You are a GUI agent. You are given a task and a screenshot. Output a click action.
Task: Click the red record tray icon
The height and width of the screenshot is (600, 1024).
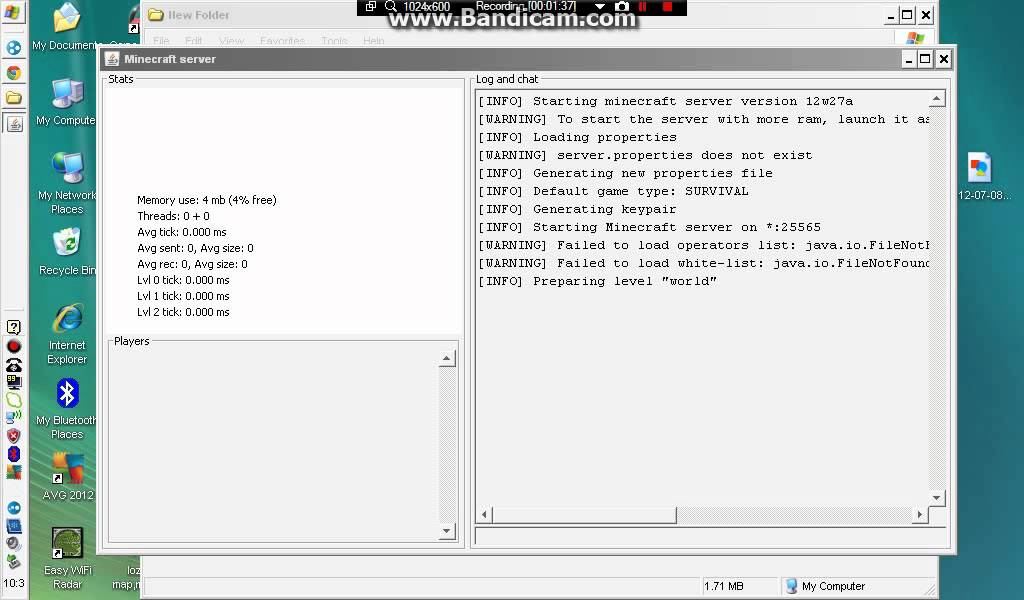pyautogui.click(x=13, y=346)
